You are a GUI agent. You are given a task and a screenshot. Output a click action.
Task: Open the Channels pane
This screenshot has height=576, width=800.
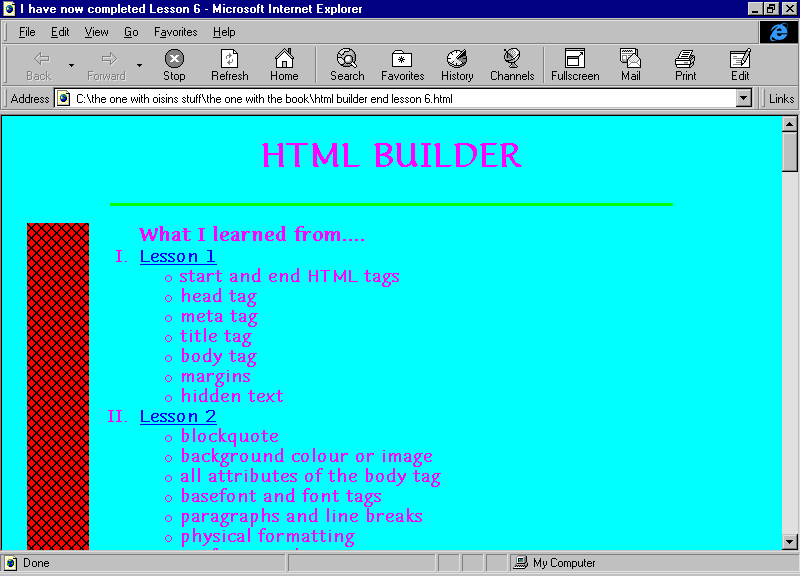(512, 65)
